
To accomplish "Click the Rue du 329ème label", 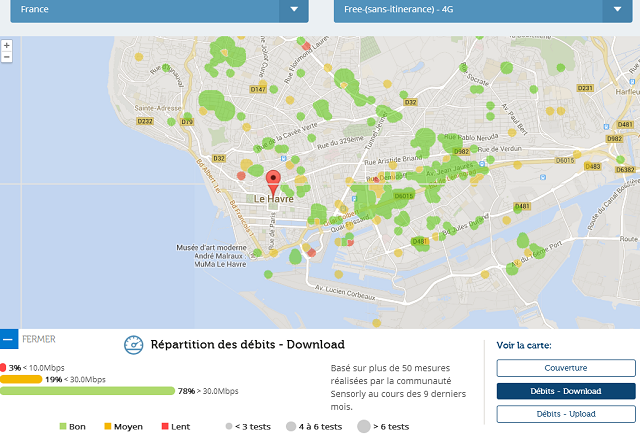I will coord(340,143).
